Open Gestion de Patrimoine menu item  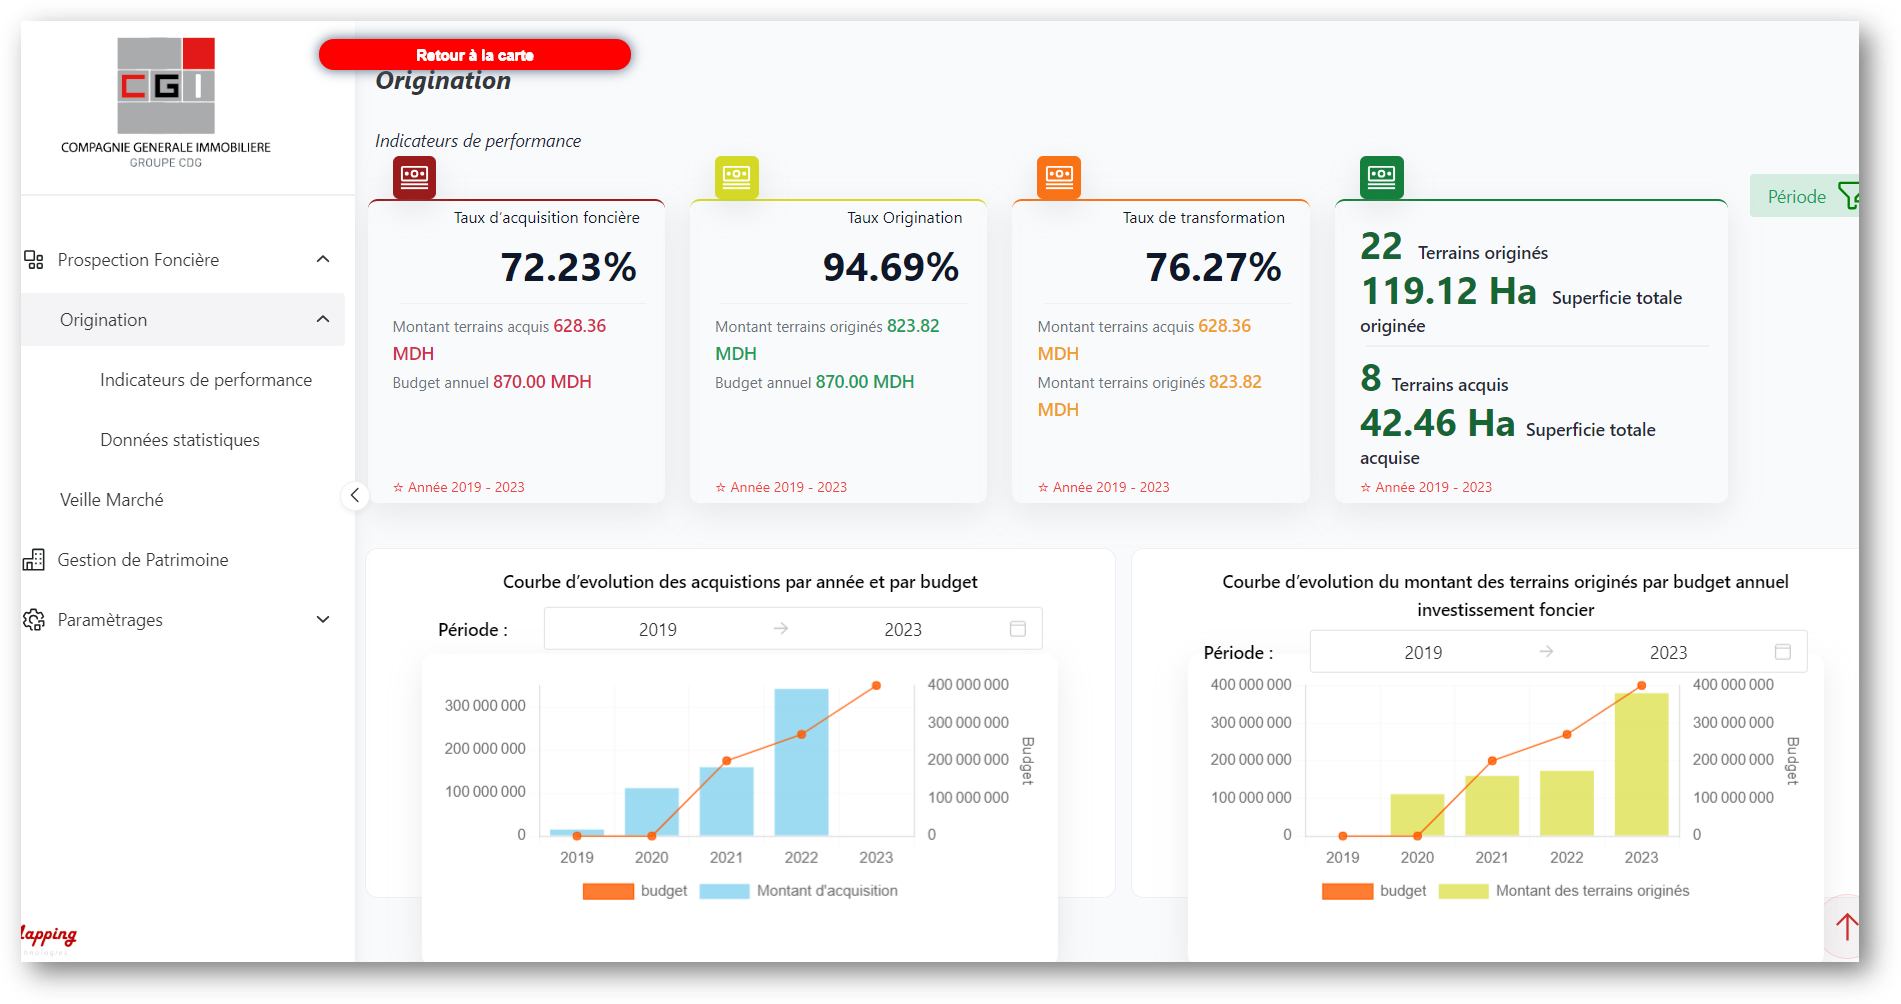(143, 560)
